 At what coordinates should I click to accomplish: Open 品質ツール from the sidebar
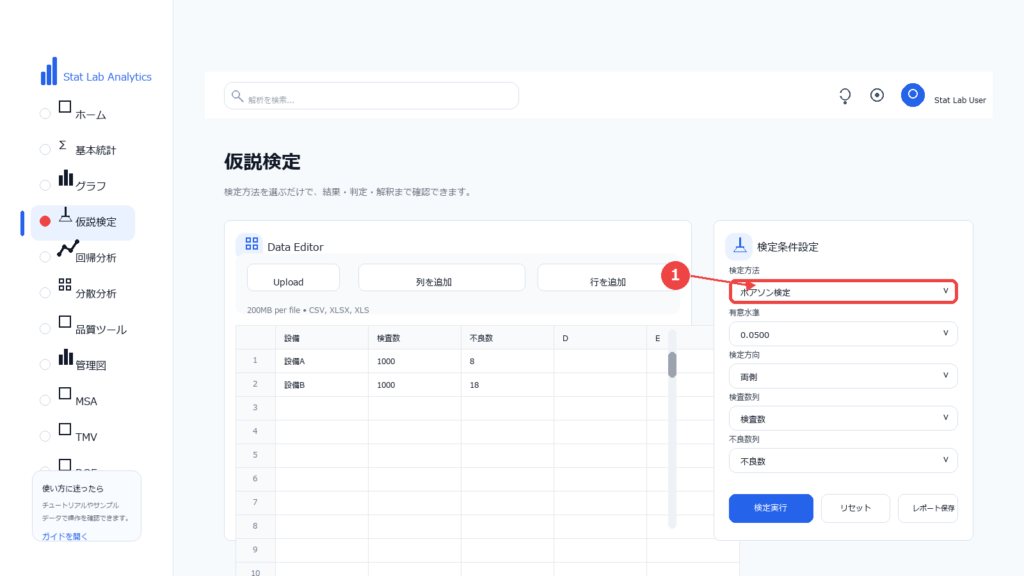[101, 330]
